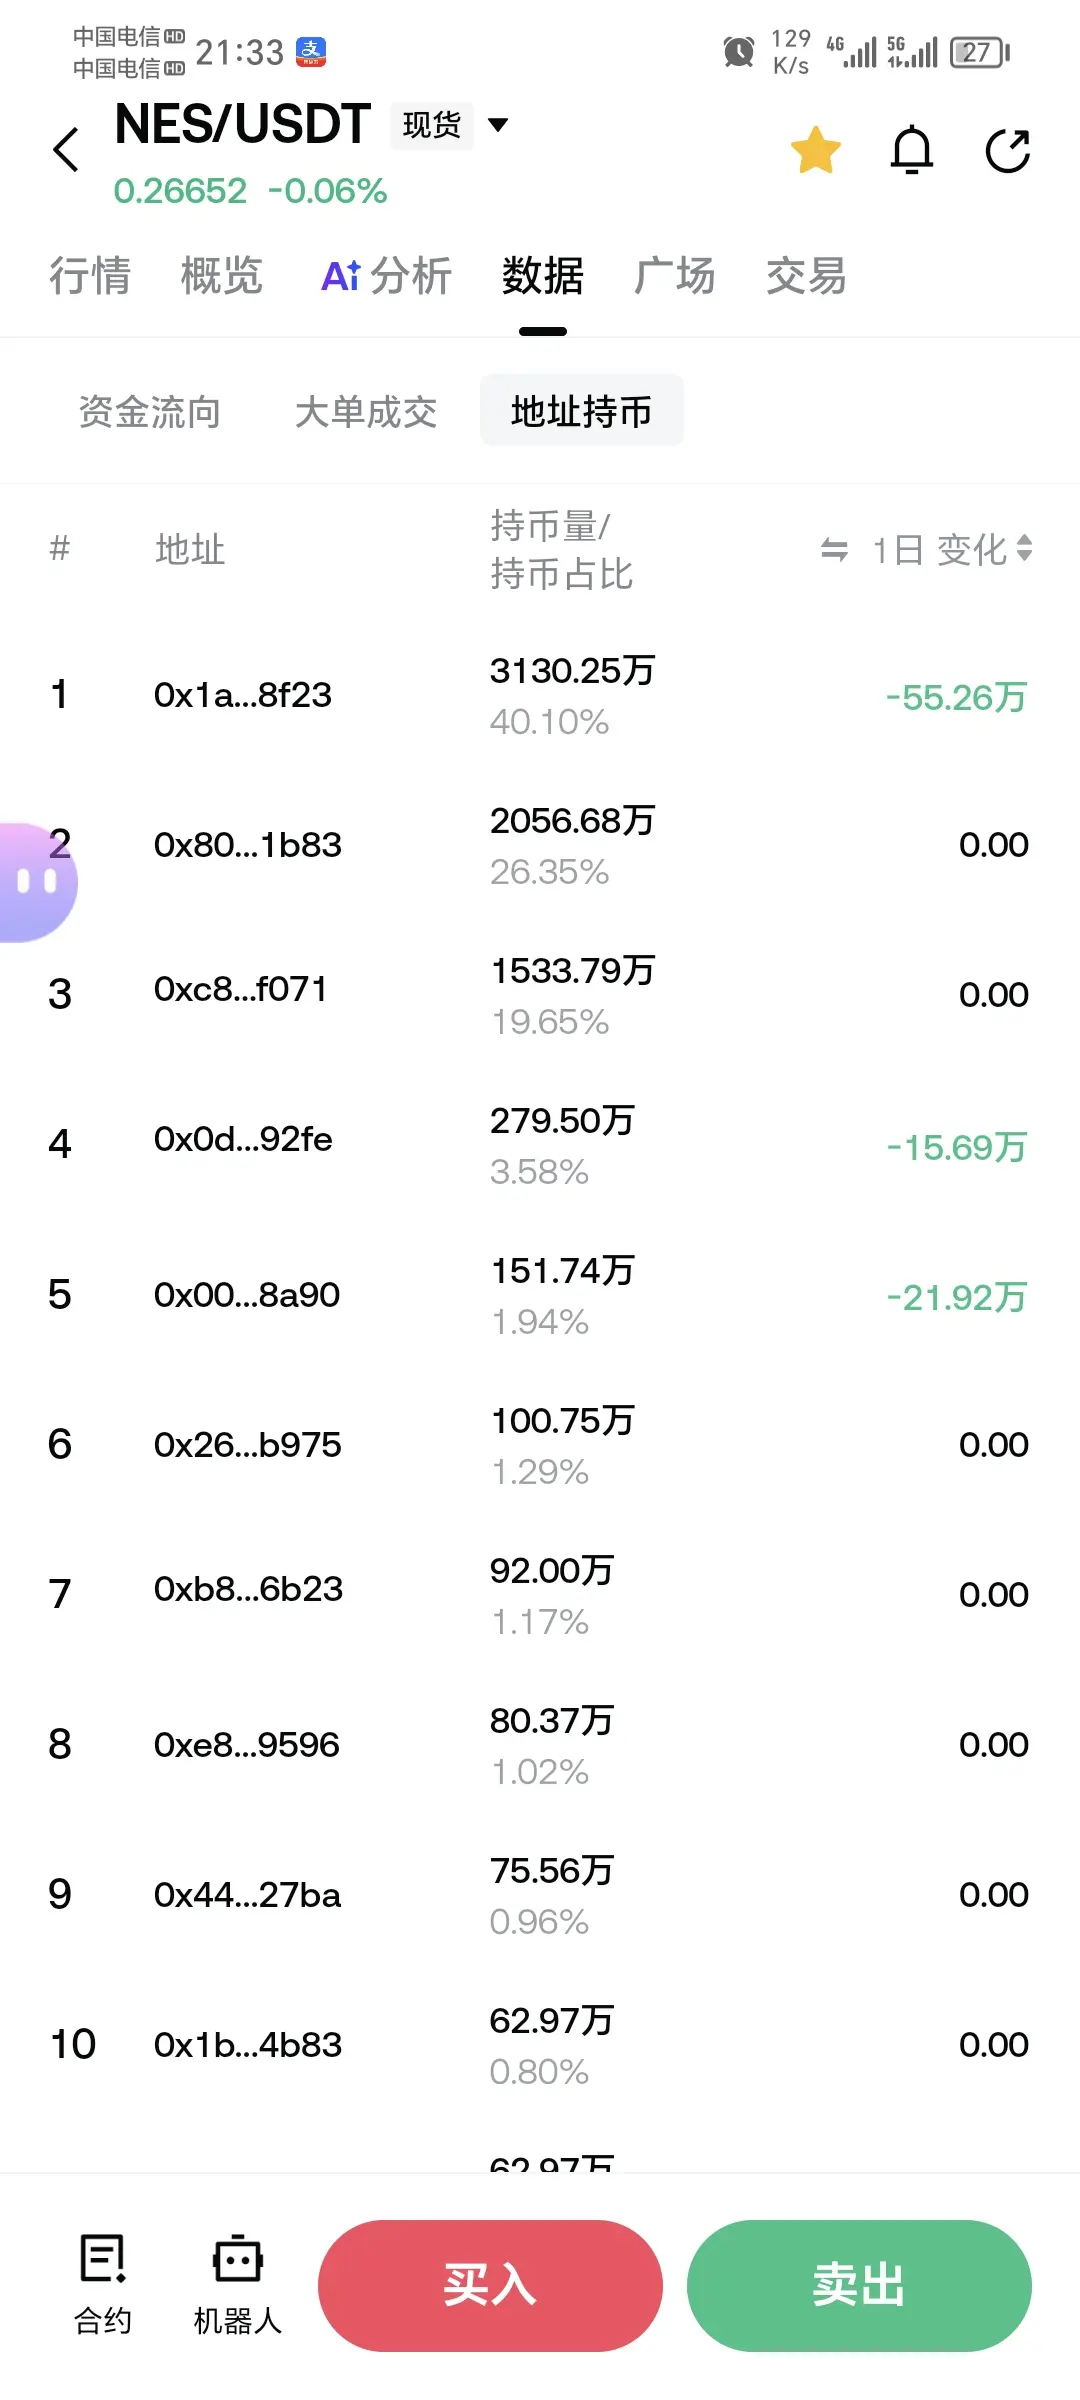Toggle the yellow favorite star
The width and height of the screenshot is (1080, 2400).
pos(816,151)
